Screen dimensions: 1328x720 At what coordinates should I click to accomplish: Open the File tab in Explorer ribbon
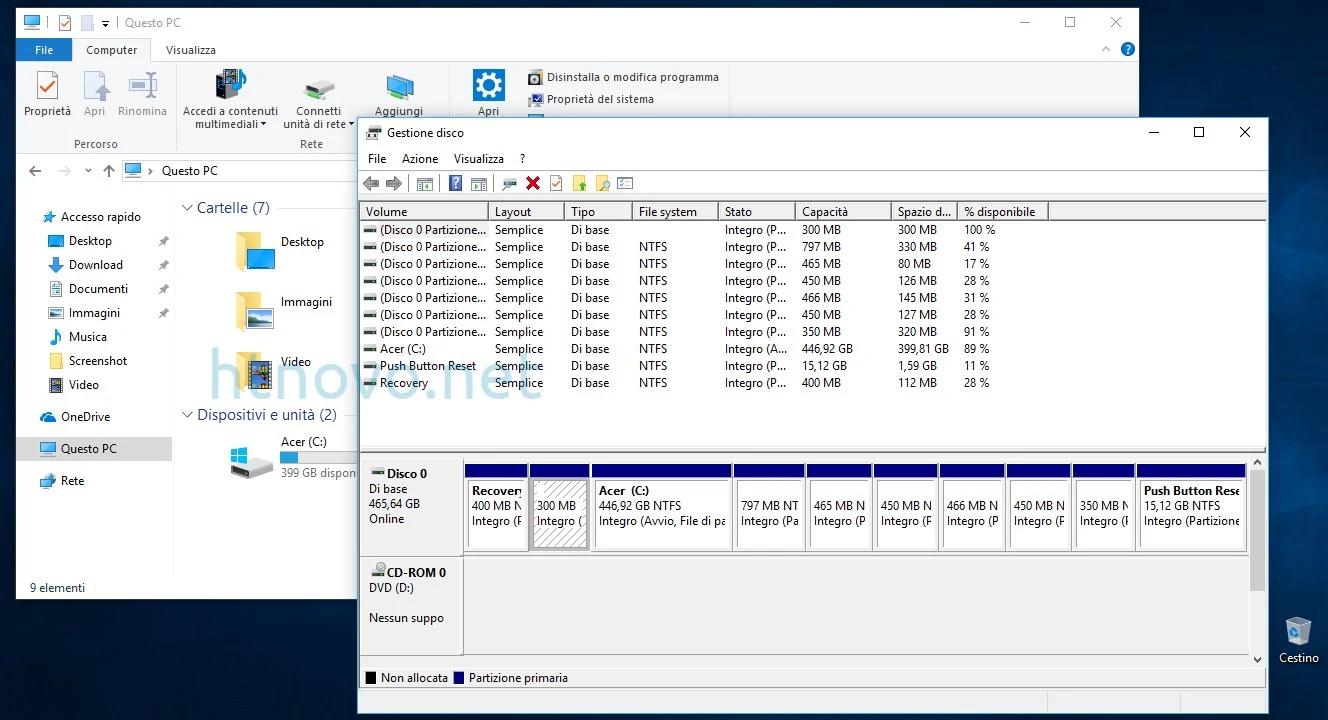[44, 50]
